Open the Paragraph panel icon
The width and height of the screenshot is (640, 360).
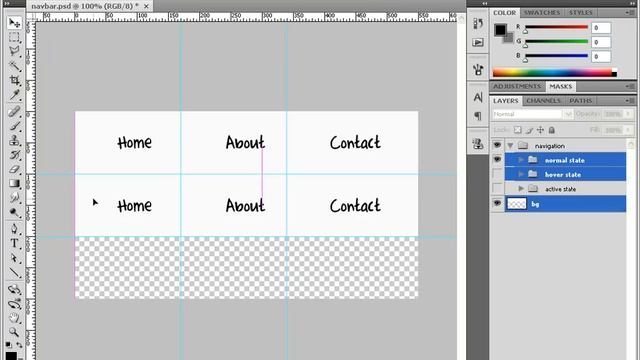point(478,116)
